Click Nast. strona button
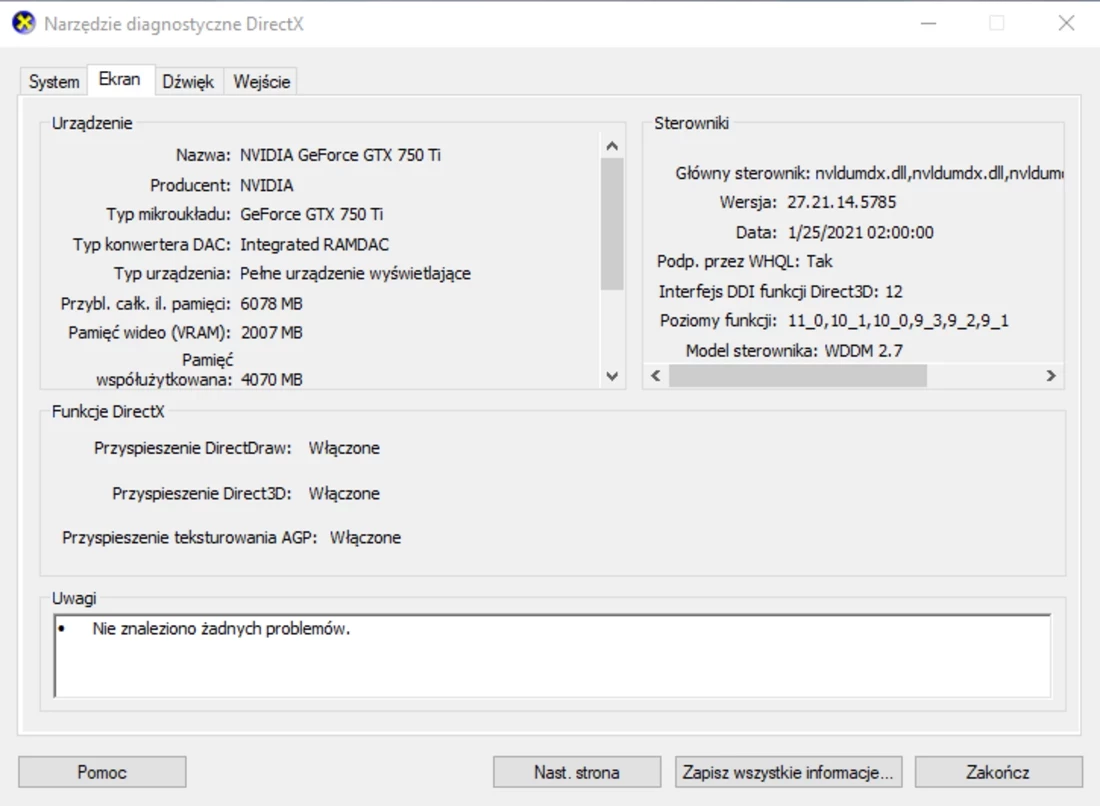Viewport: 1100px width, 806px height. (x=577, y=772)
